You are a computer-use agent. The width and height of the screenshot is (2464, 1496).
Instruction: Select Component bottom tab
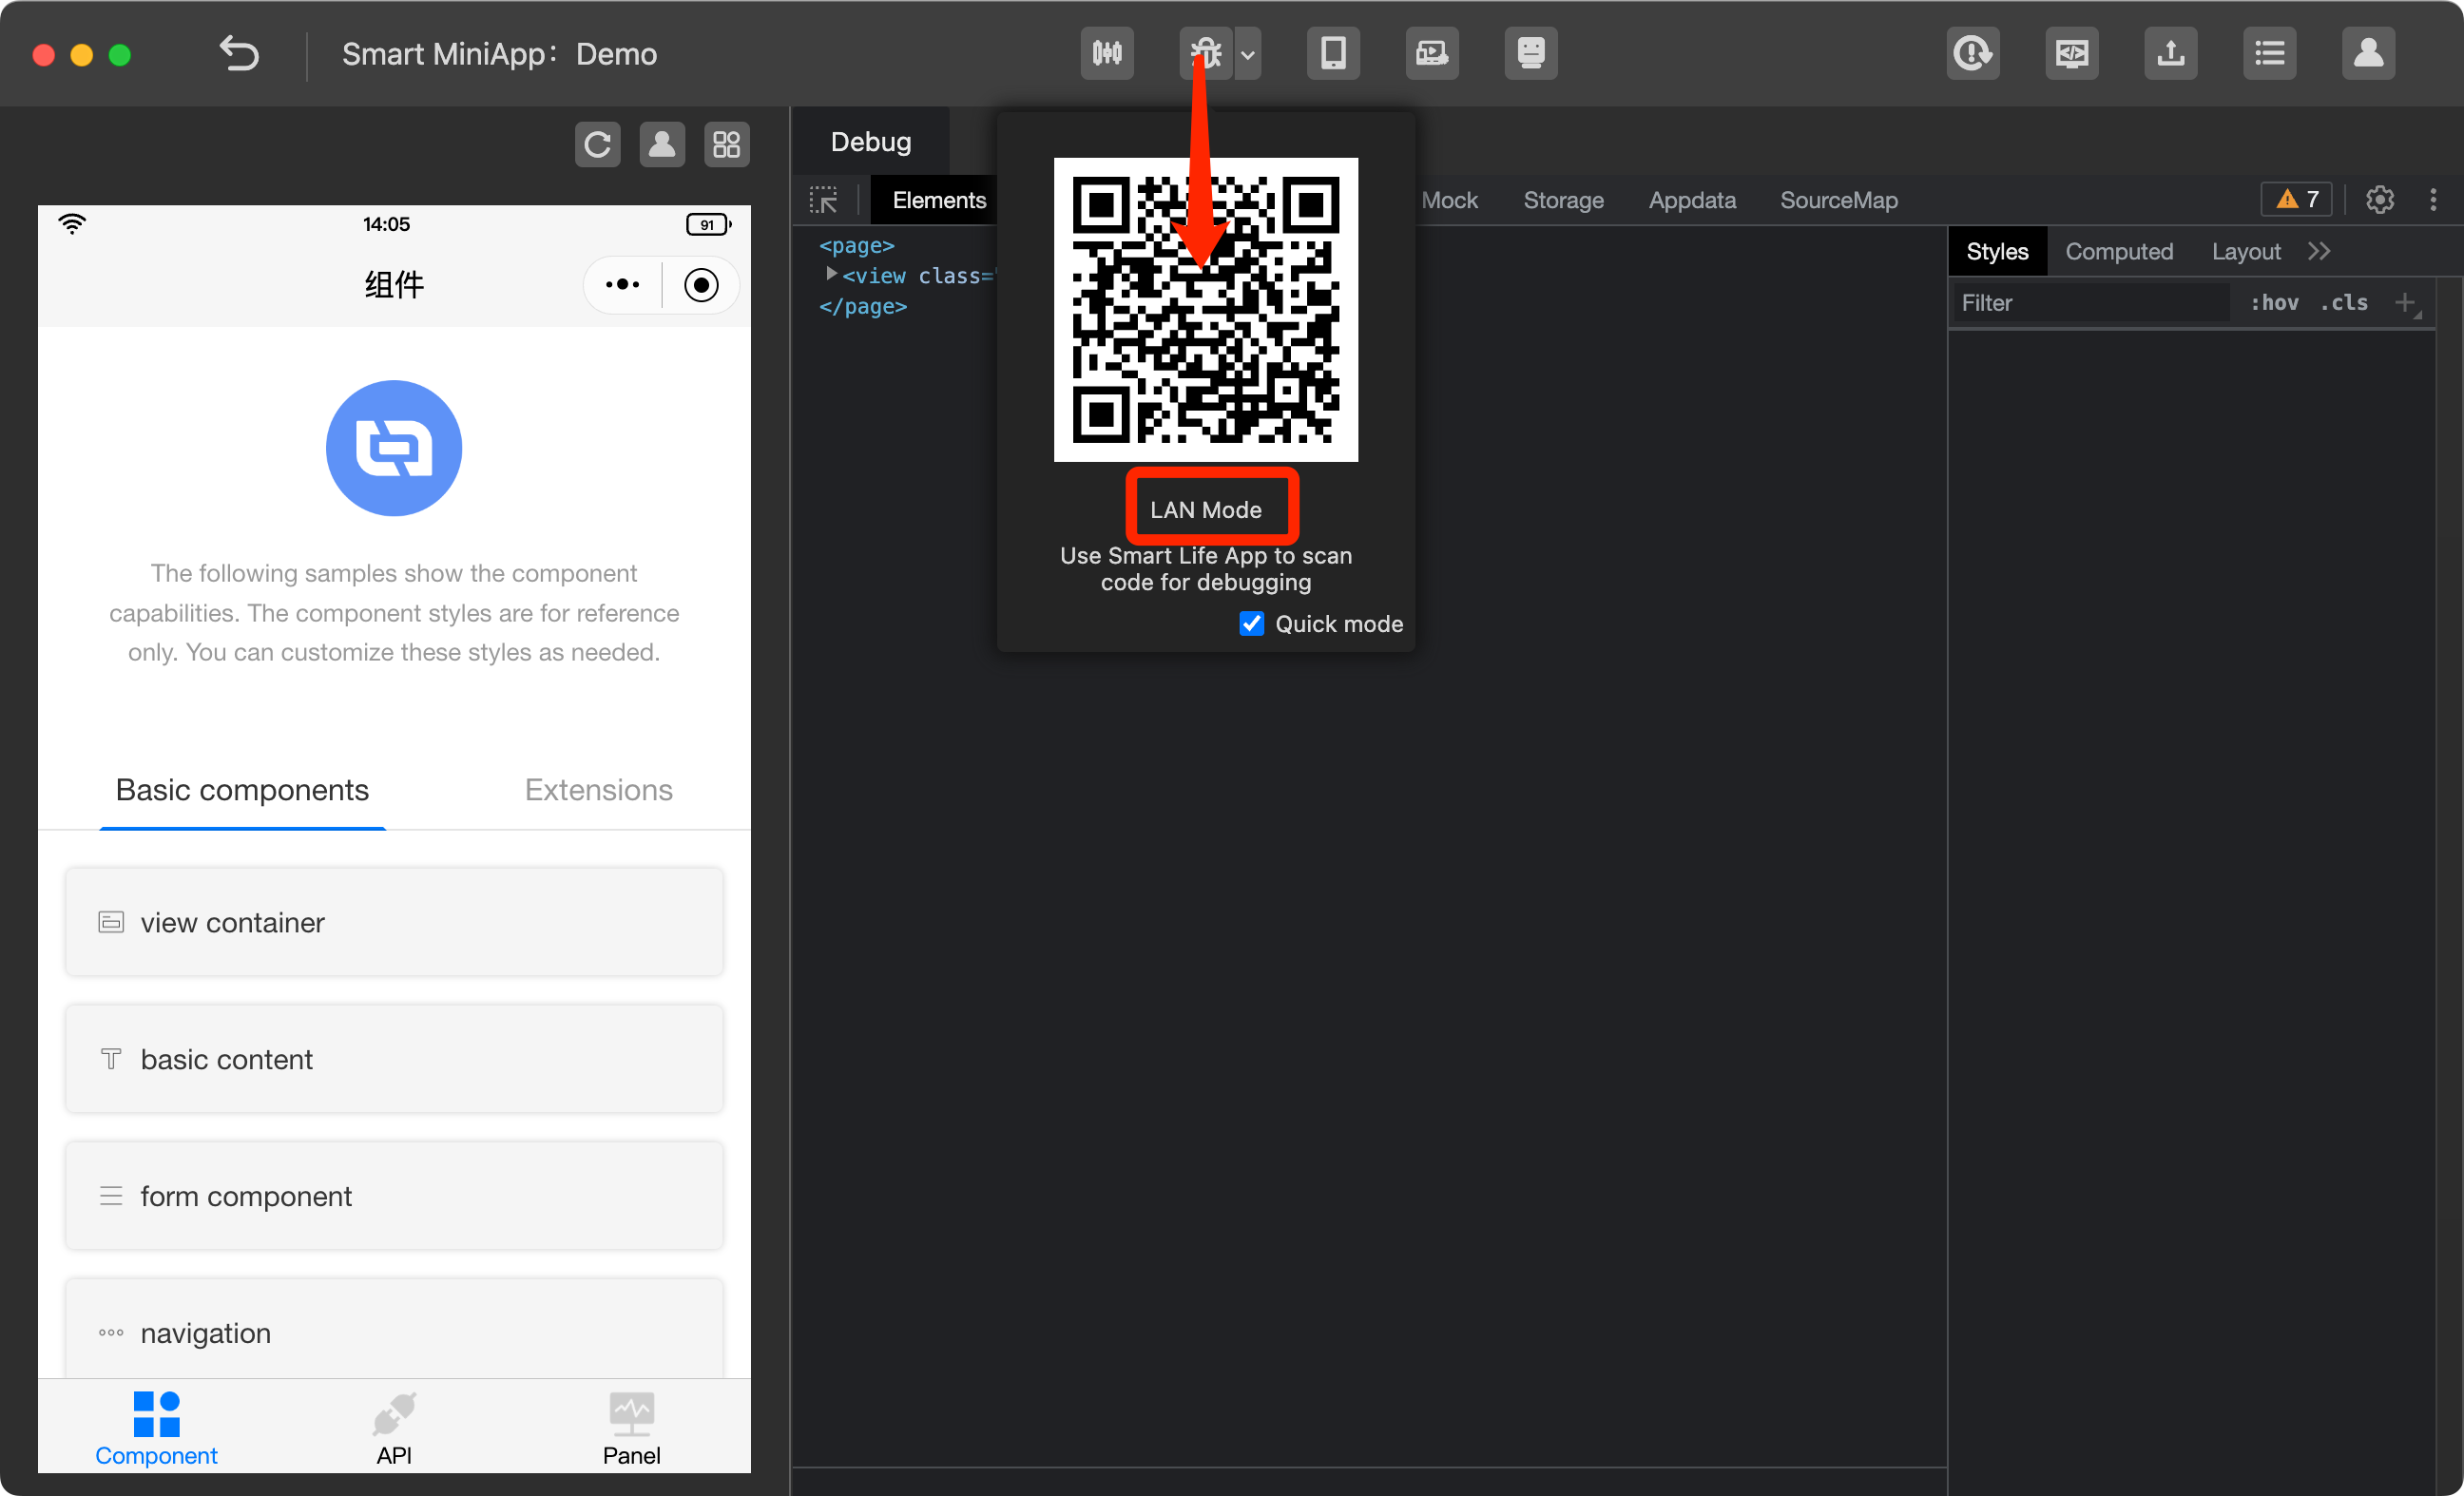point(156,1428)
